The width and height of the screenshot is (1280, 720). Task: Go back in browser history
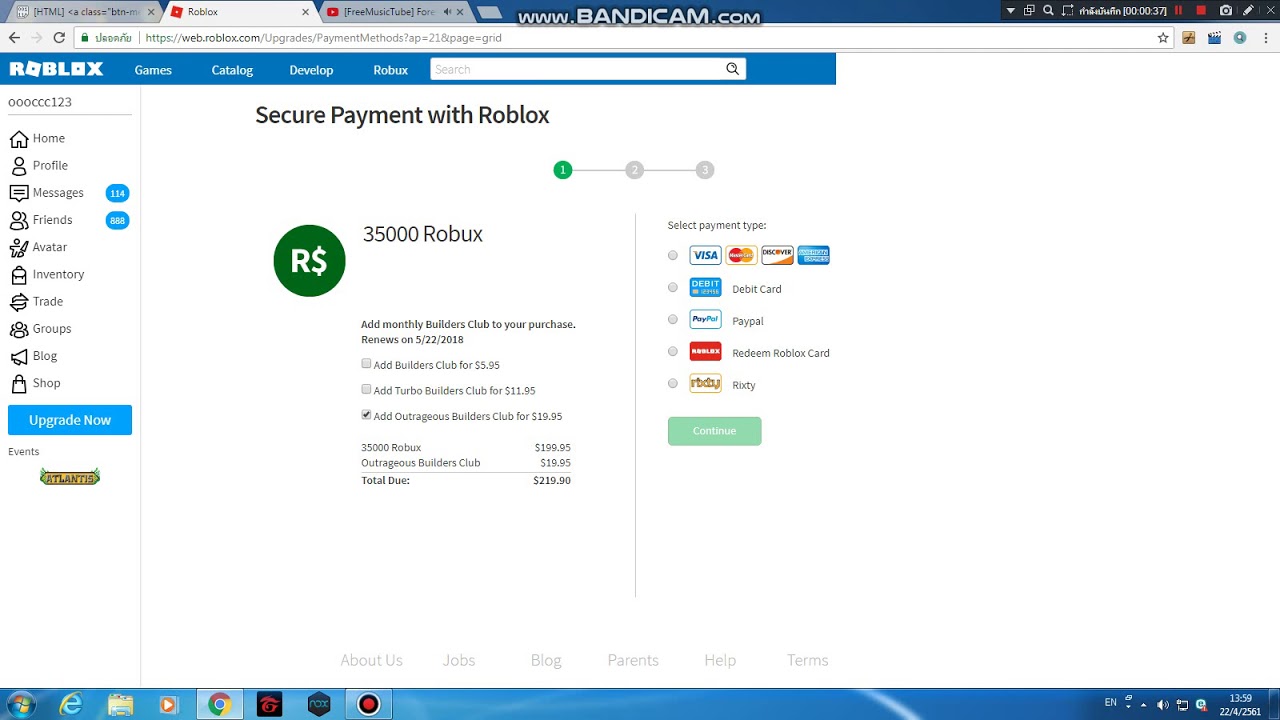click(14, 38)
